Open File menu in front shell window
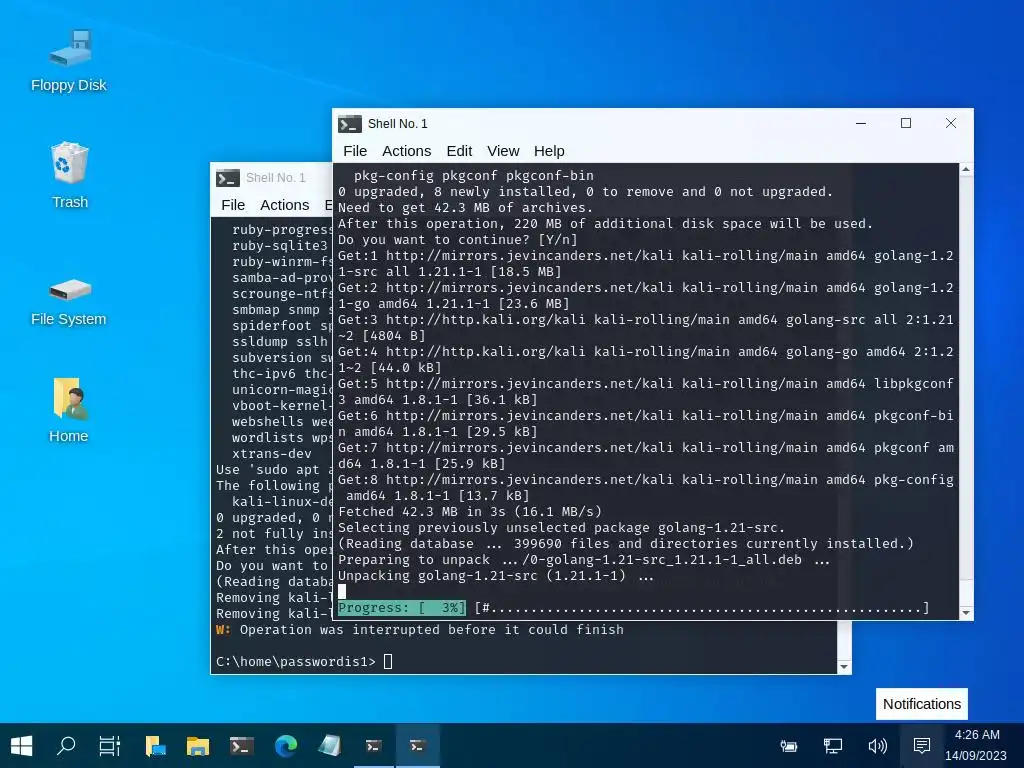 [355, 151]
